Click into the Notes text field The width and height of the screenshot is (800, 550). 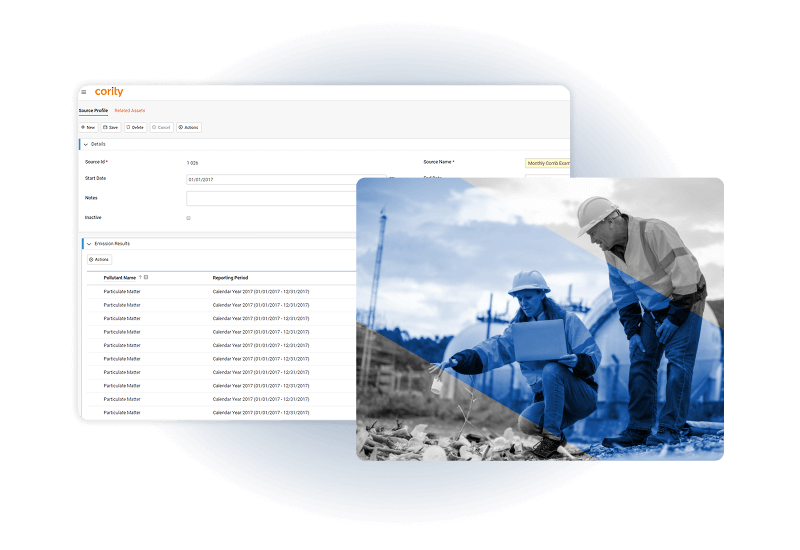(270, 198)
